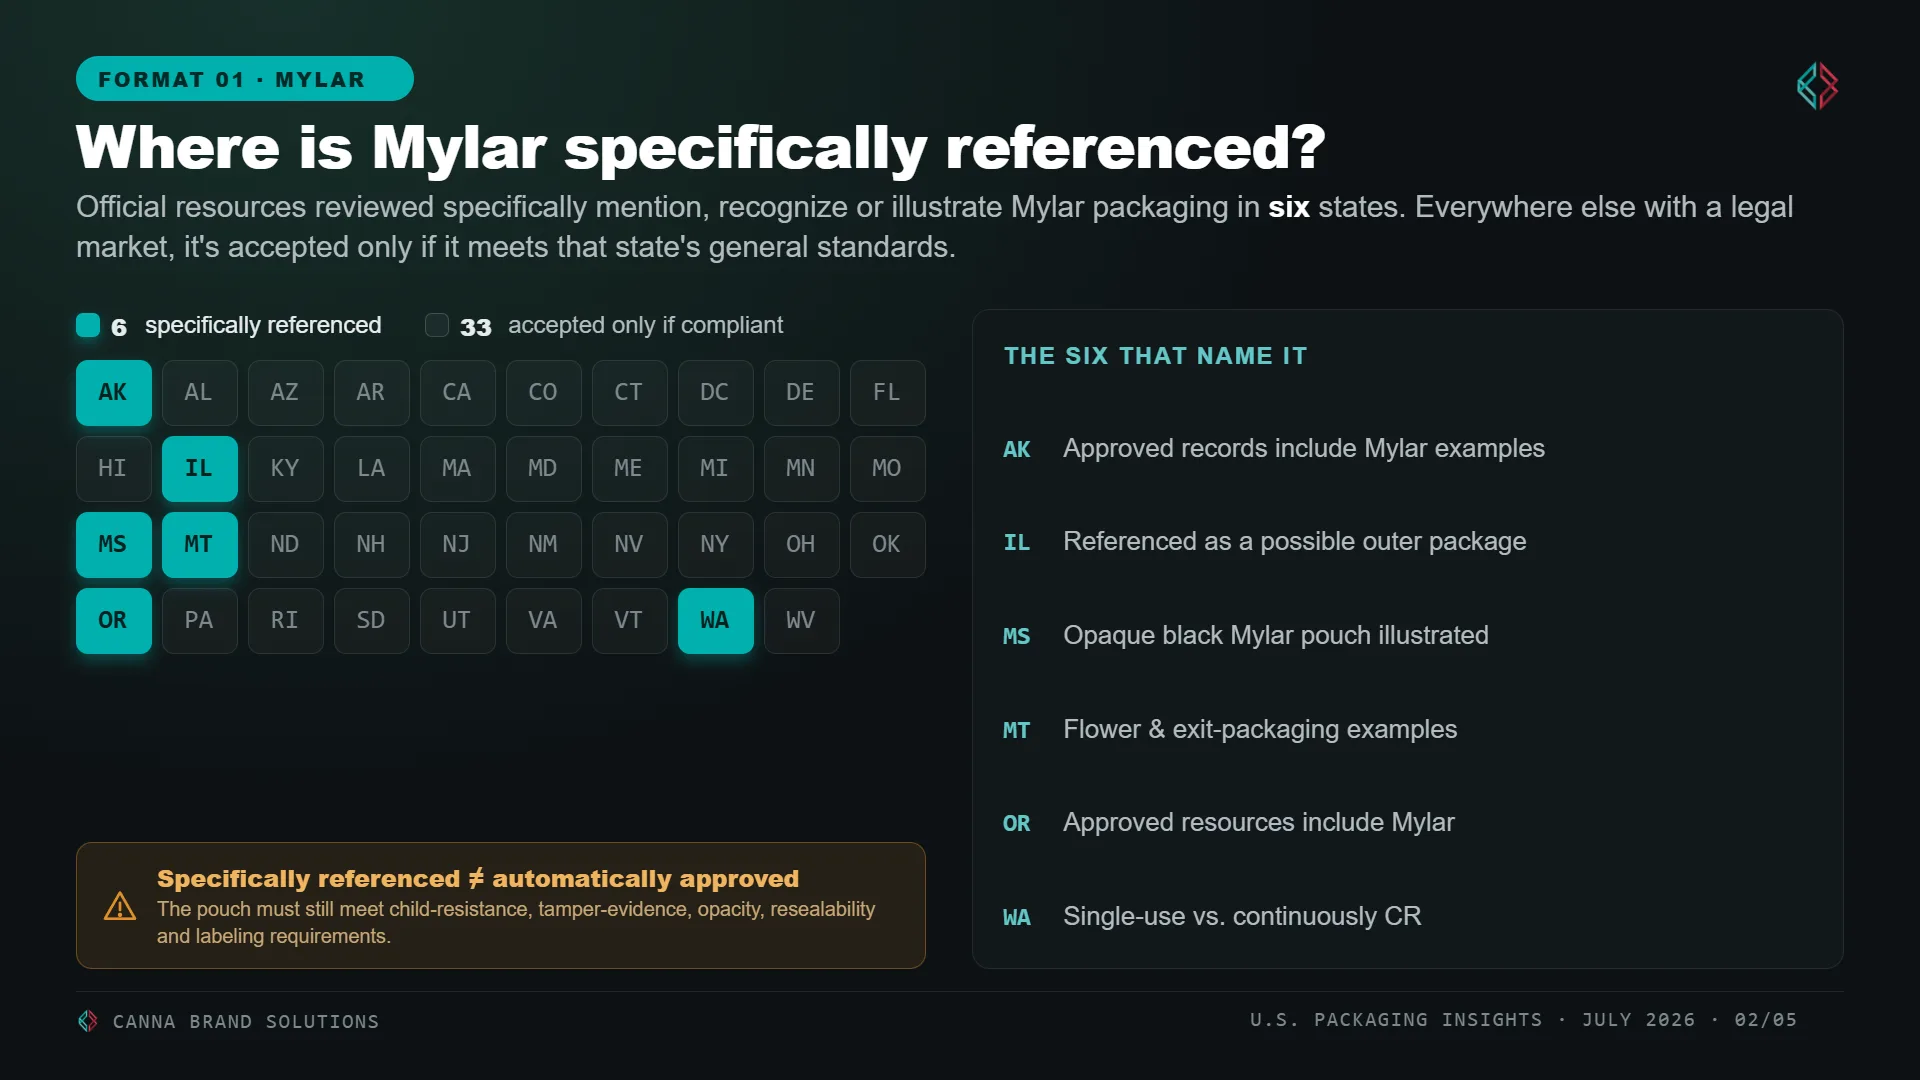Screen dimensions: 1920x1080
Task: Select the highlighted WA state tile
Action: (x=716, y=621)
